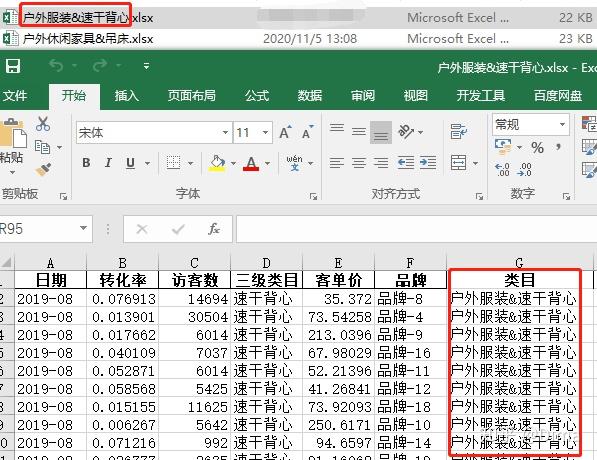This screenshot has height=460, width=597.
Task: Open the 数据 ribbon tab
Action: [310, 96]
